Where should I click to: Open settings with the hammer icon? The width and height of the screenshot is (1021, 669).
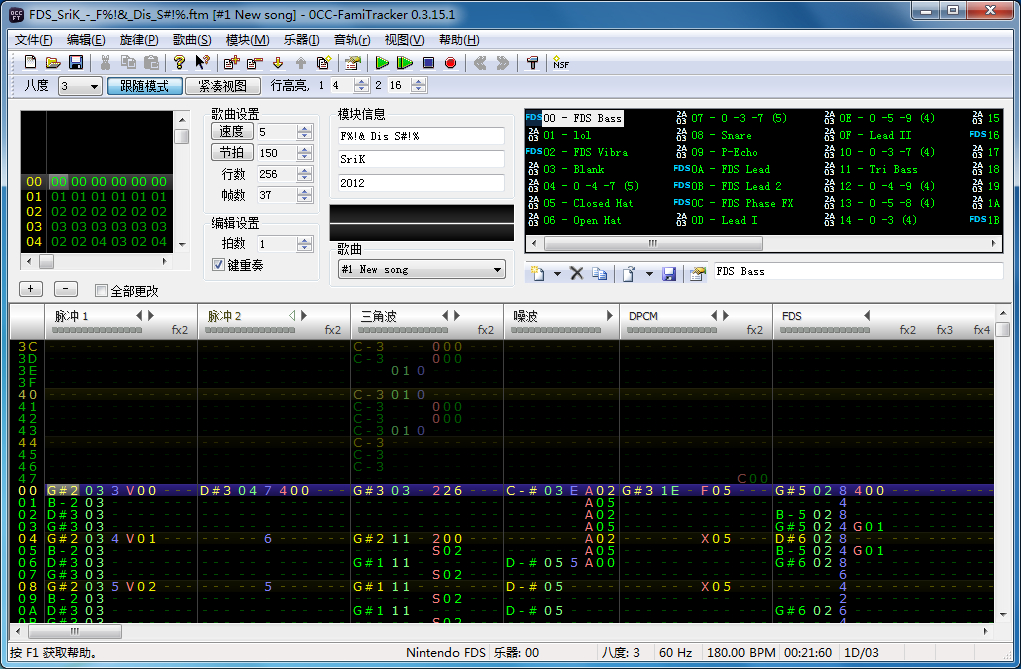tap(532, 63)
